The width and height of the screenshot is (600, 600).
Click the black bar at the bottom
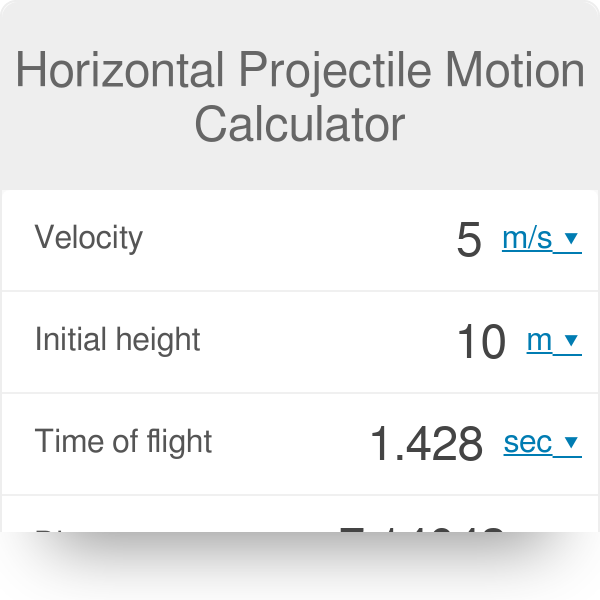point(300,566)
